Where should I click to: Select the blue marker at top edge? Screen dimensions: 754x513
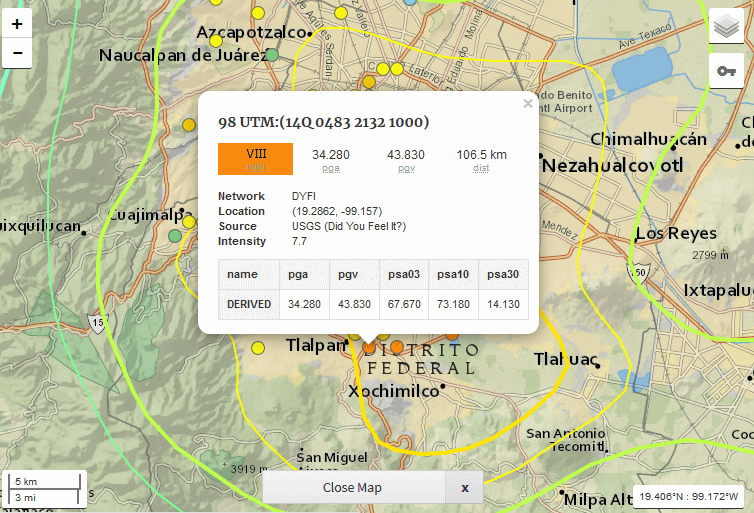pos(407,2)
